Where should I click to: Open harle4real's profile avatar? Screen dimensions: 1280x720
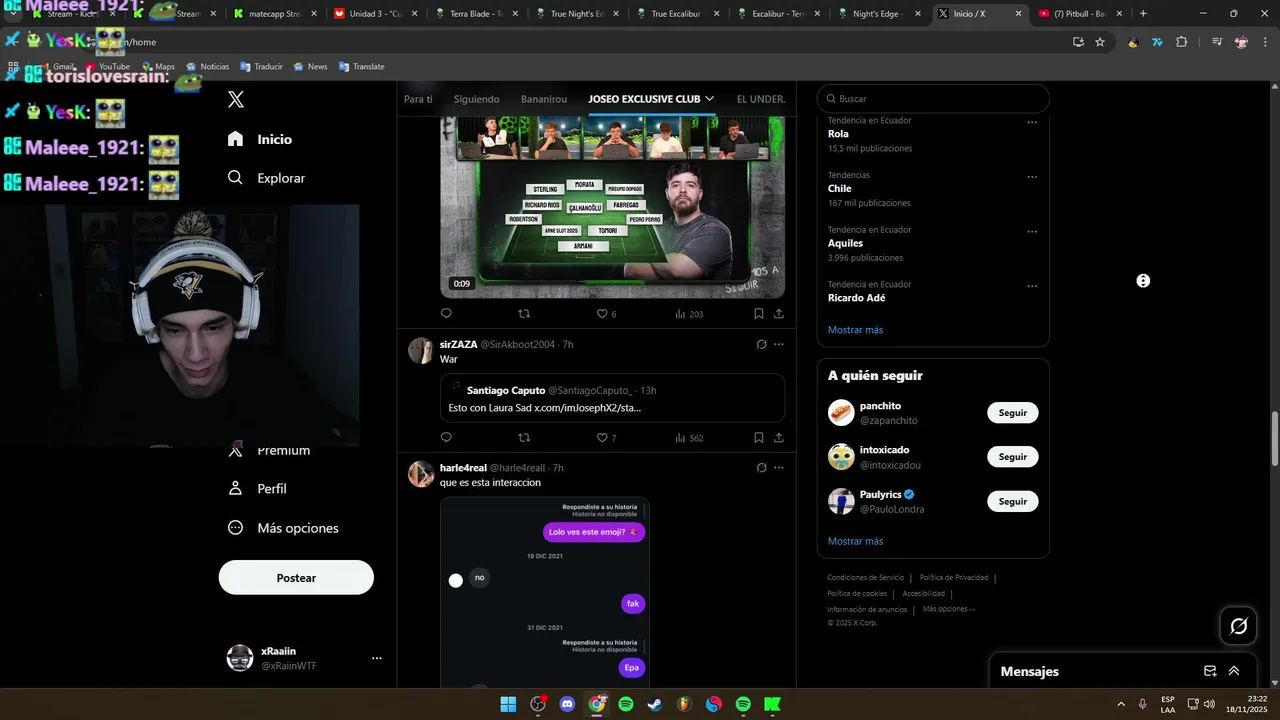pos(421,474)
